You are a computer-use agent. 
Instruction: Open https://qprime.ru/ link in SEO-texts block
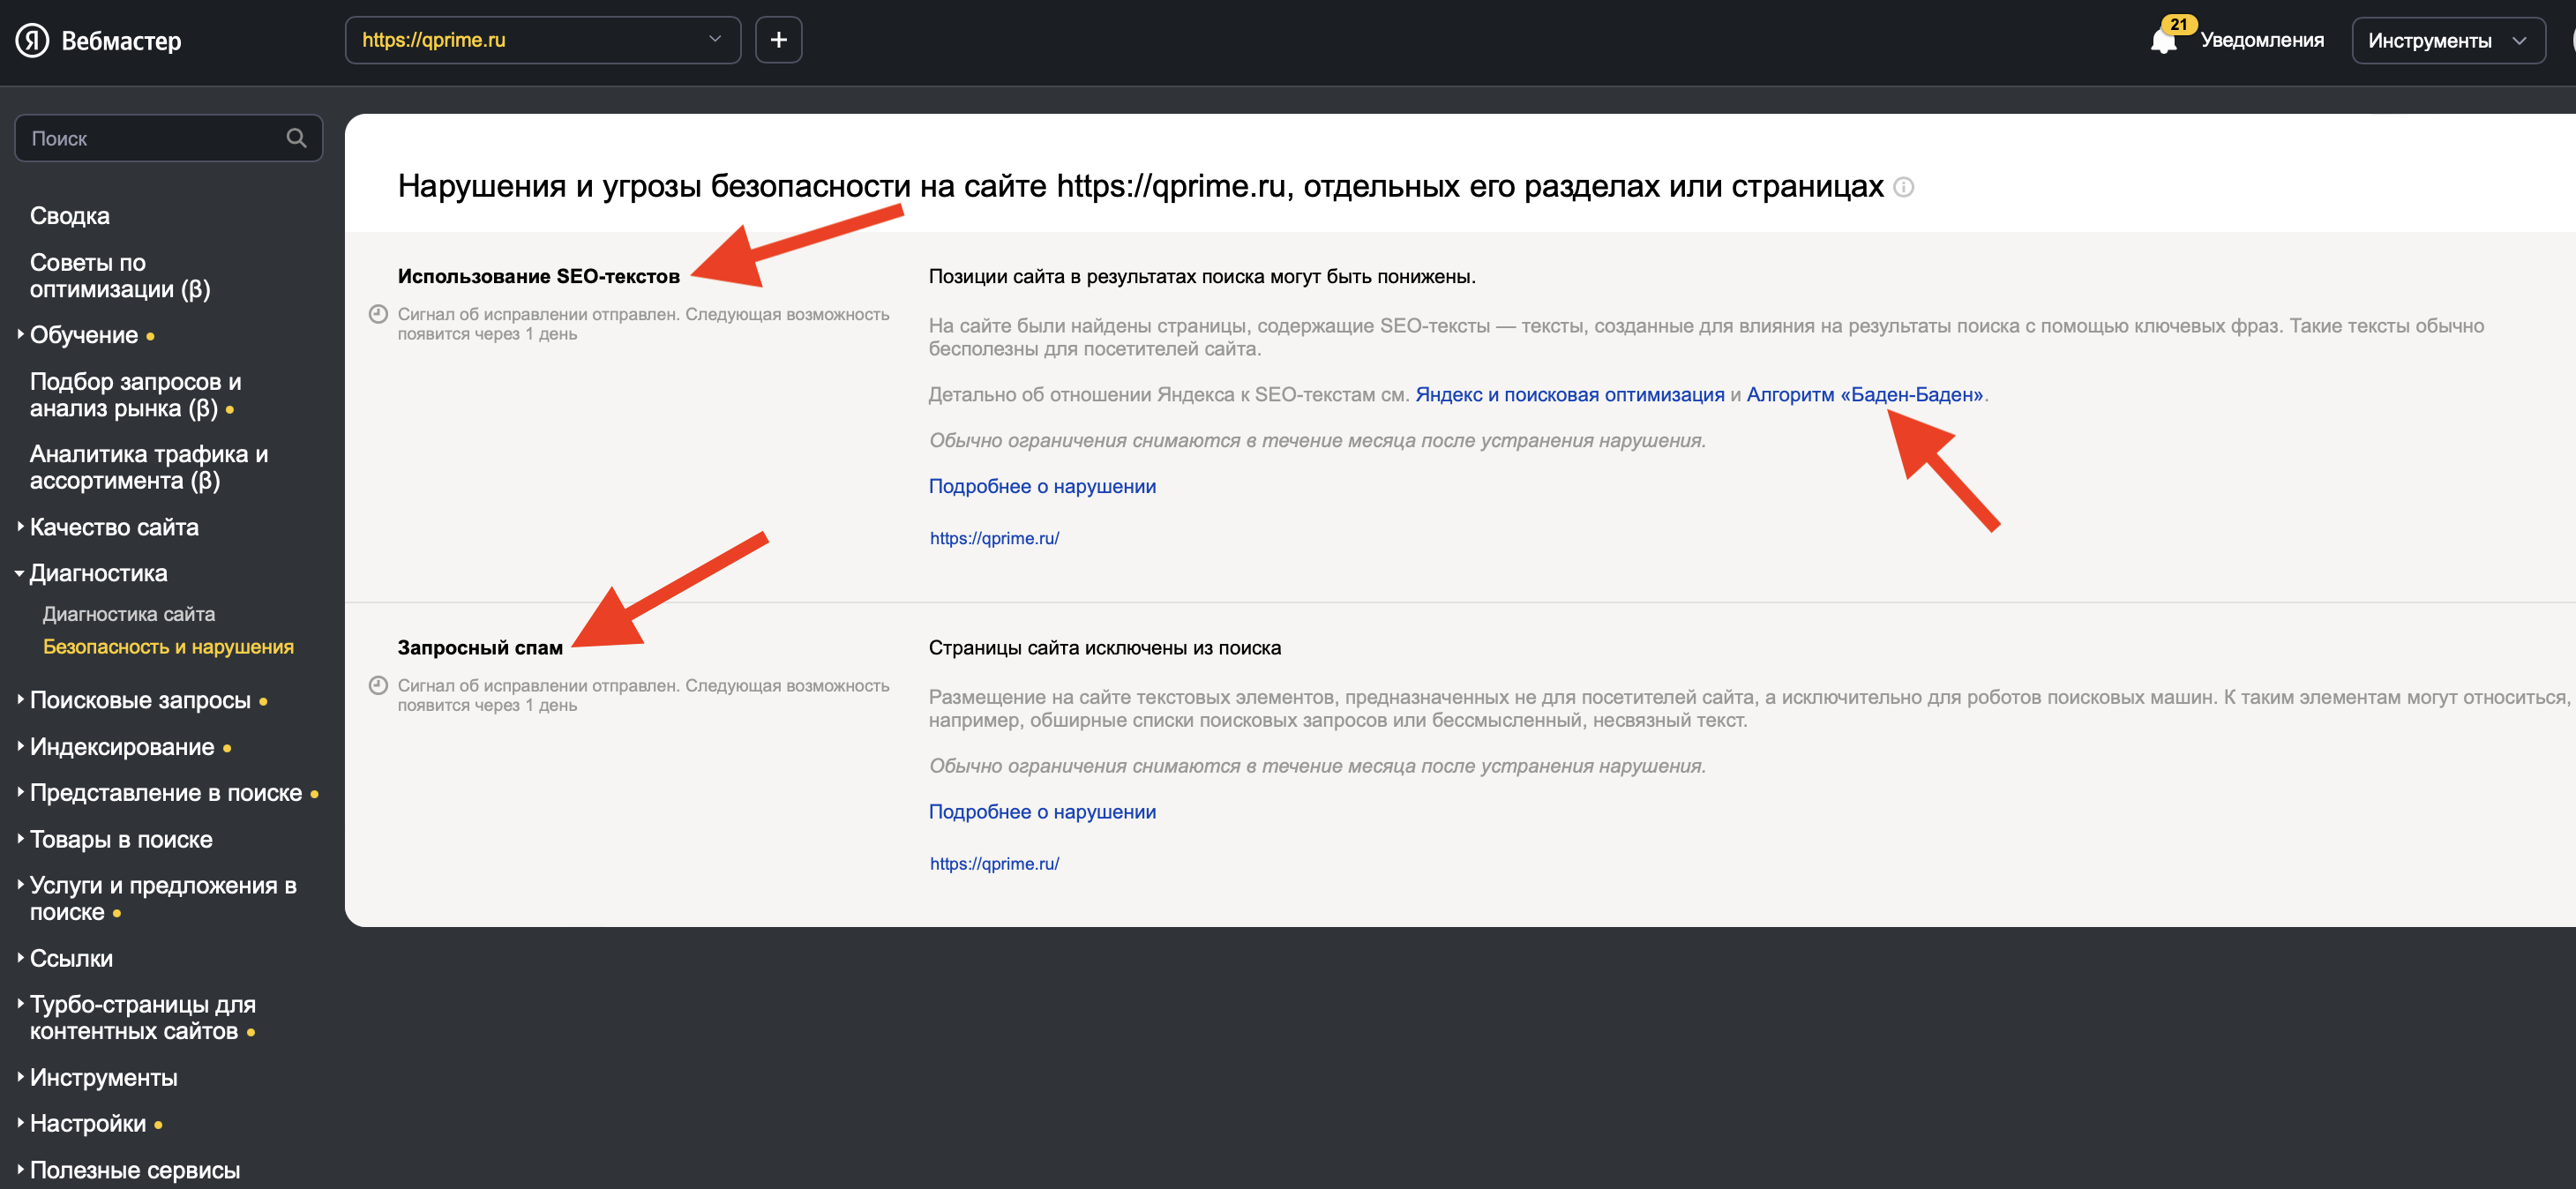click(994, 538)
